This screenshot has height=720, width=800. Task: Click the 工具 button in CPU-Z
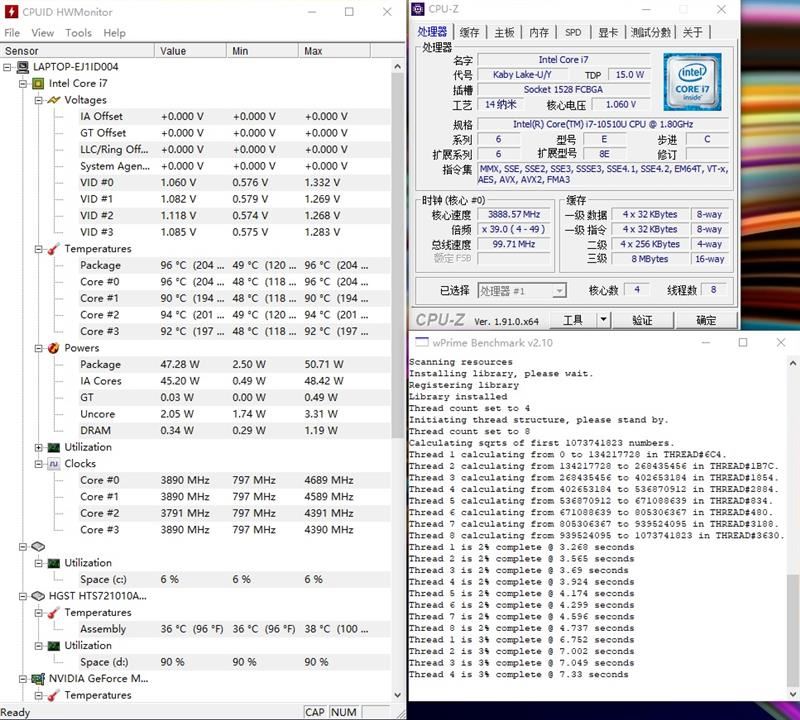point(572,320)
